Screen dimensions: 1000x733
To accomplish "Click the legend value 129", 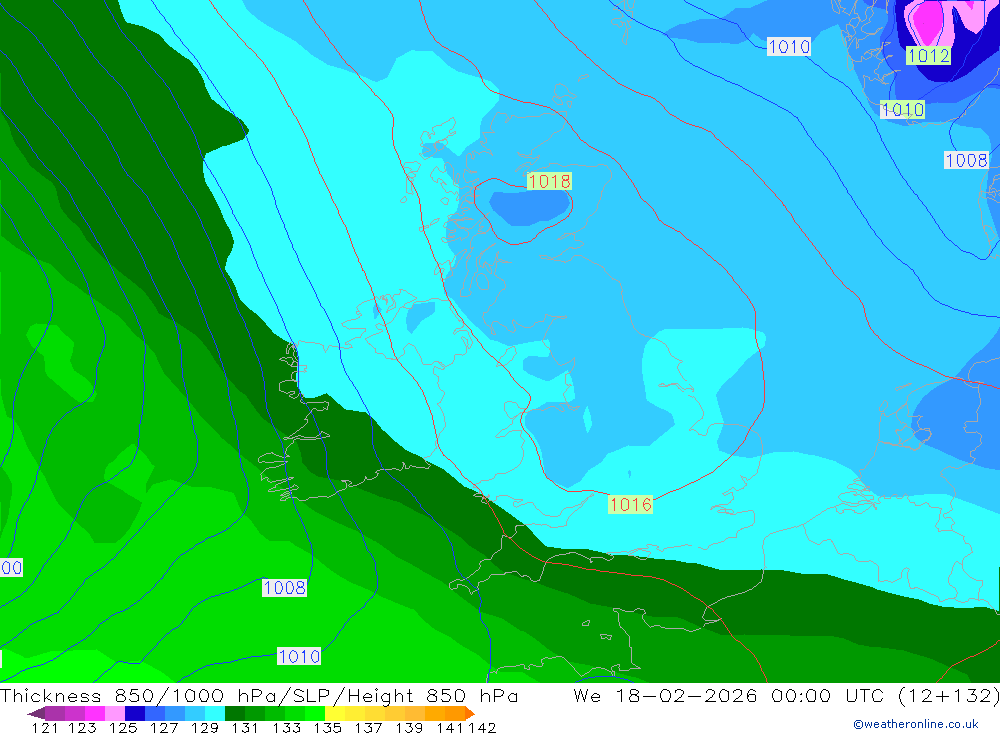I will (x=204, y=727).
